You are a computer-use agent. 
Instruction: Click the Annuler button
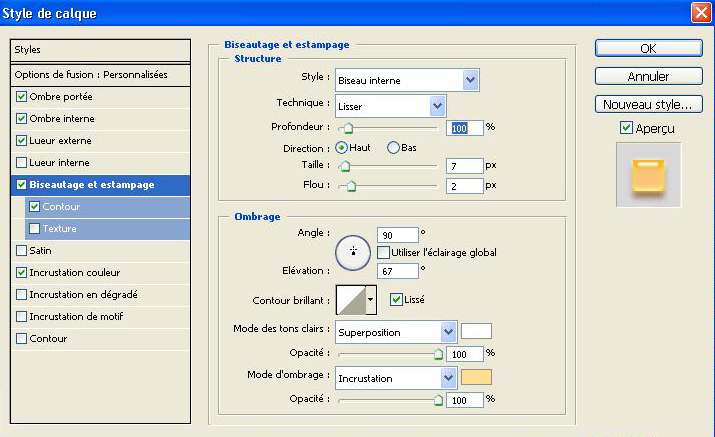(648, 76)
